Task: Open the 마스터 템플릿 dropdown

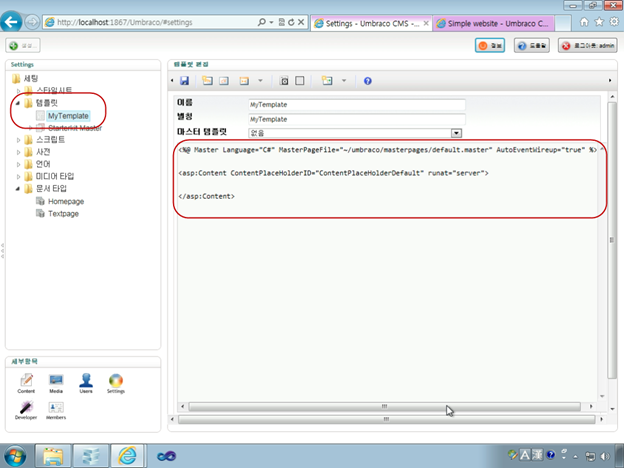Action: tap(456, 133)
